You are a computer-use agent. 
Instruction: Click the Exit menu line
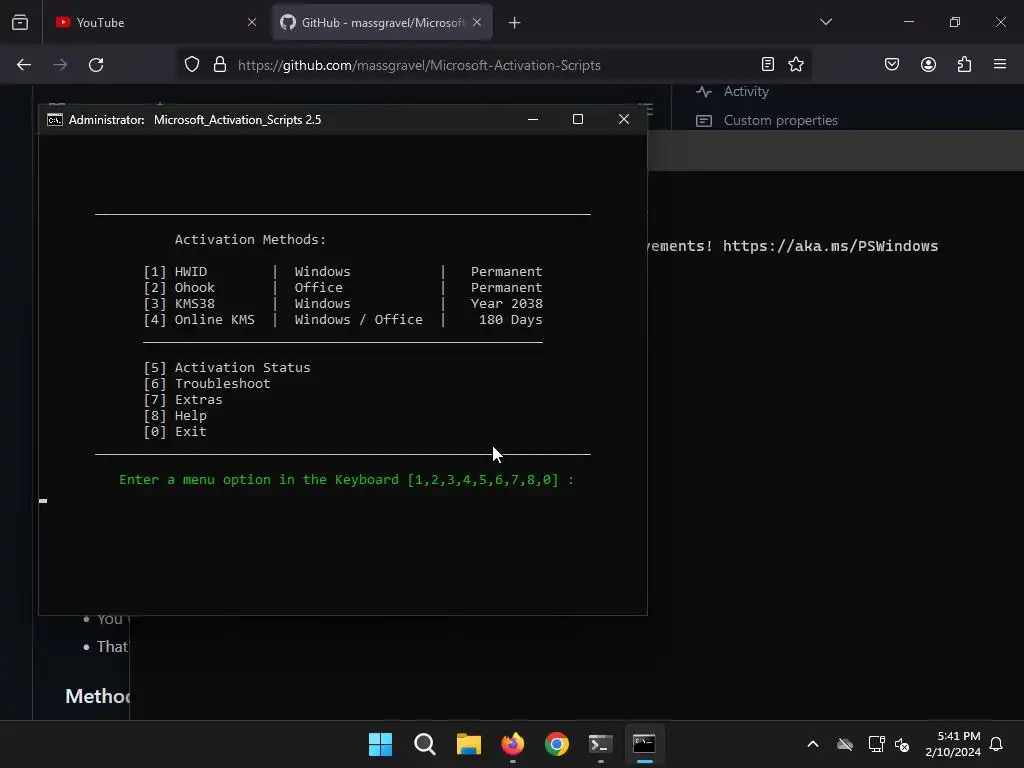pyautogui.click(x=175, y=432)
